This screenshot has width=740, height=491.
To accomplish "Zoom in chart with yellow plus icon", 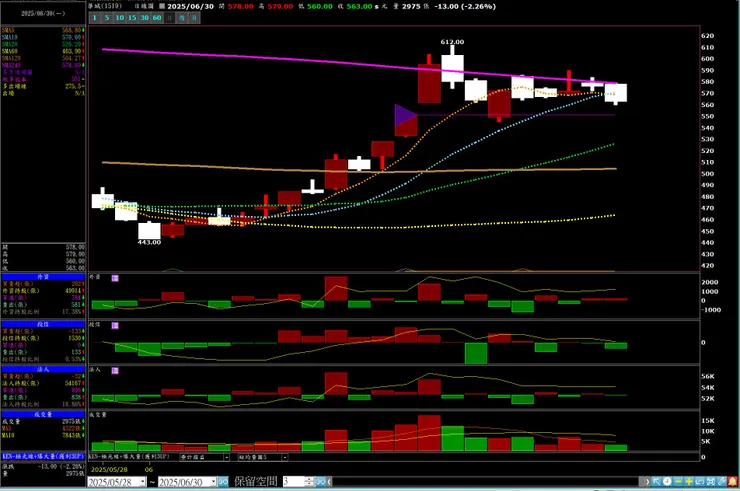I will point(689,482).
